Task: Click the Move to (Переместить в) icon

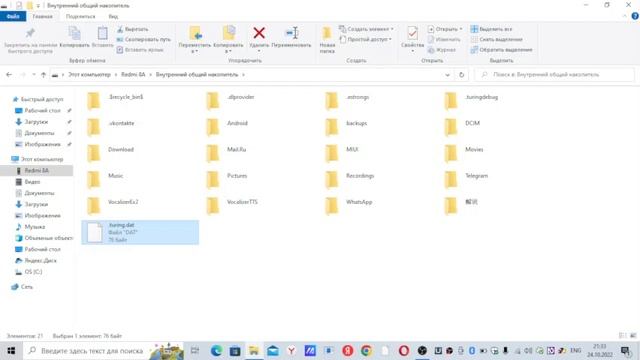Action: [x=196, y=33]
